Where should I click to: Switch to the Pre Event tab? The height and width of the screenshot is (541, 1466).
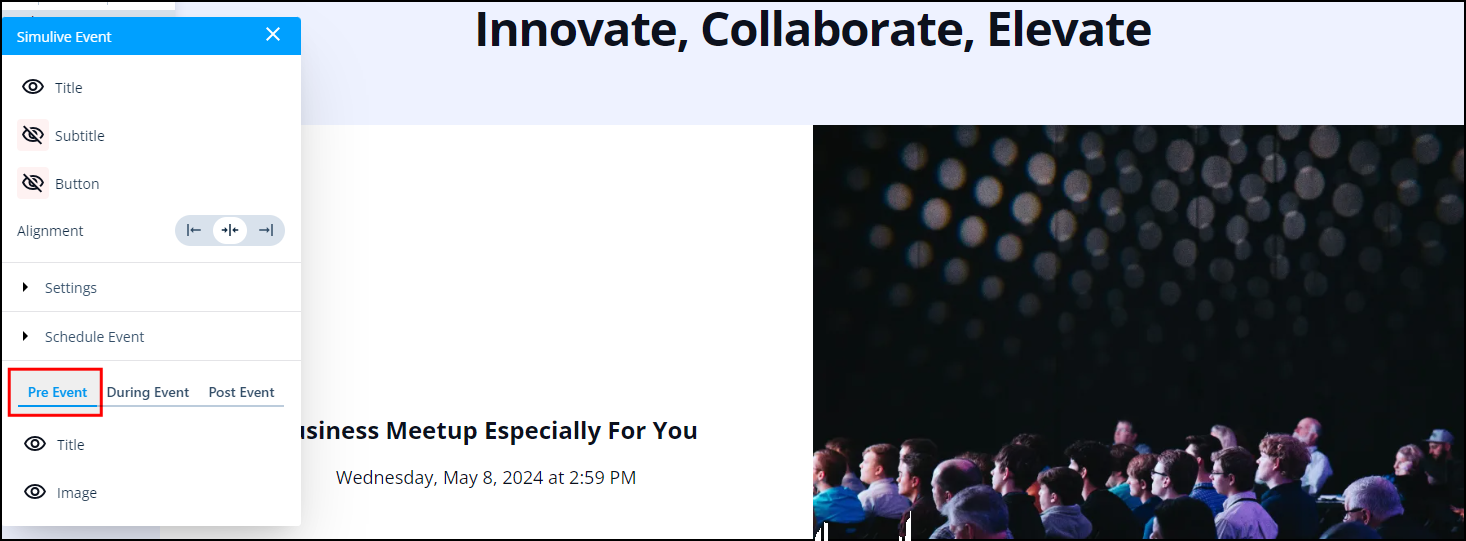pyautogui.click(x=57, y=392)
